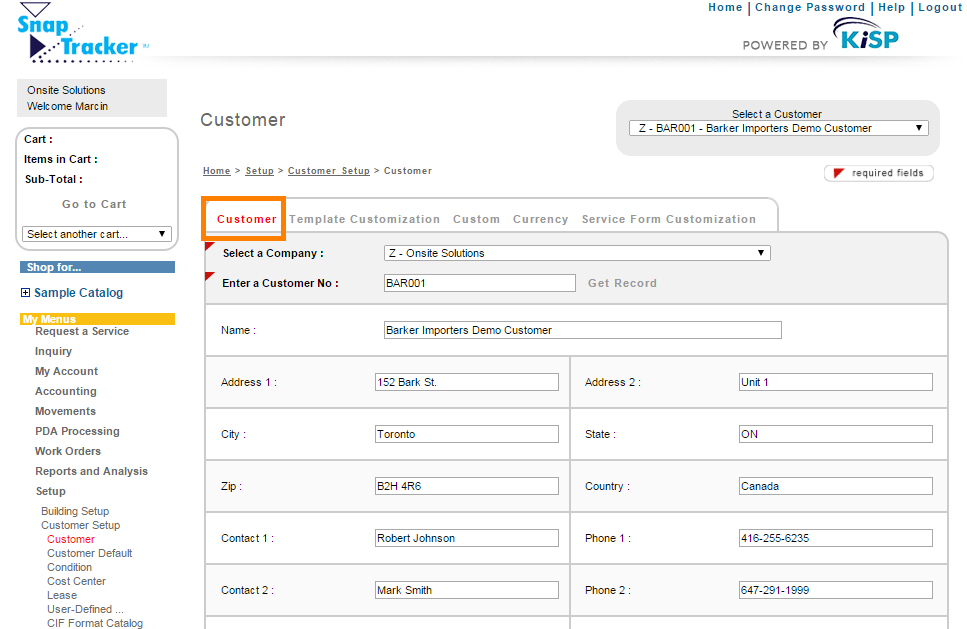
Task: Open the Service Form Customization tab
Action: coord(668,219)
